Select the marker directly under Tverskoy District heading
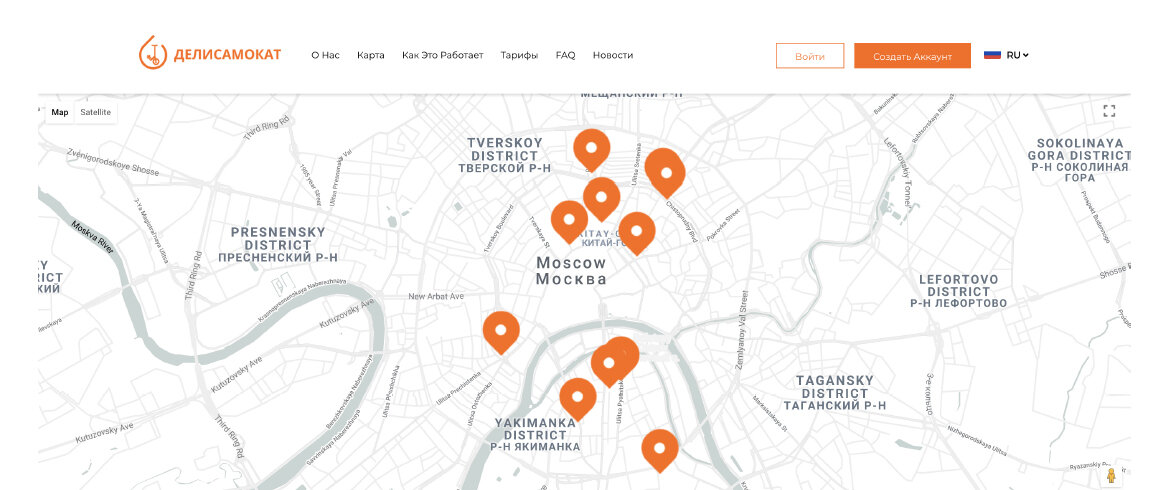The height and width of the screenshot is (490, 1168). [x=591, y=148]
